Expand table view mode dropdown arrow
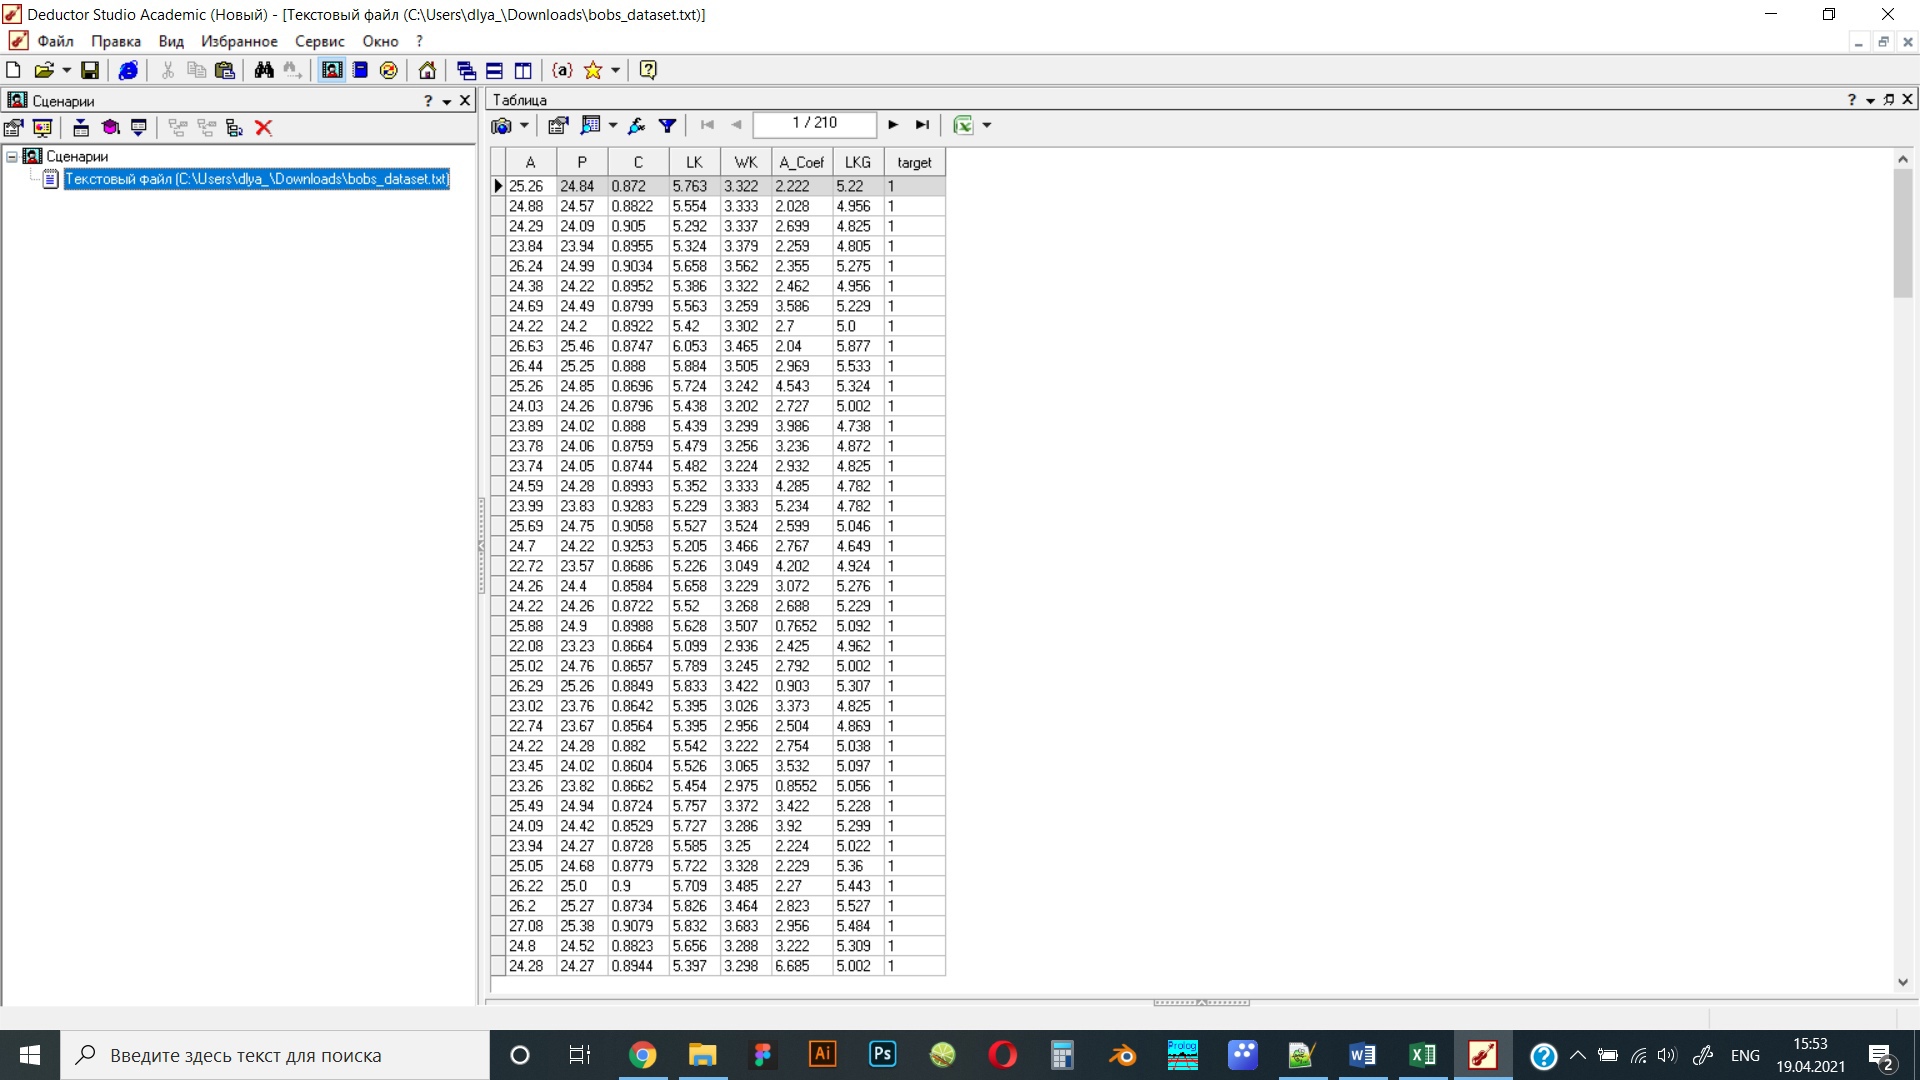Screen dimensions: 1920x1080 (x=613, y=125)
